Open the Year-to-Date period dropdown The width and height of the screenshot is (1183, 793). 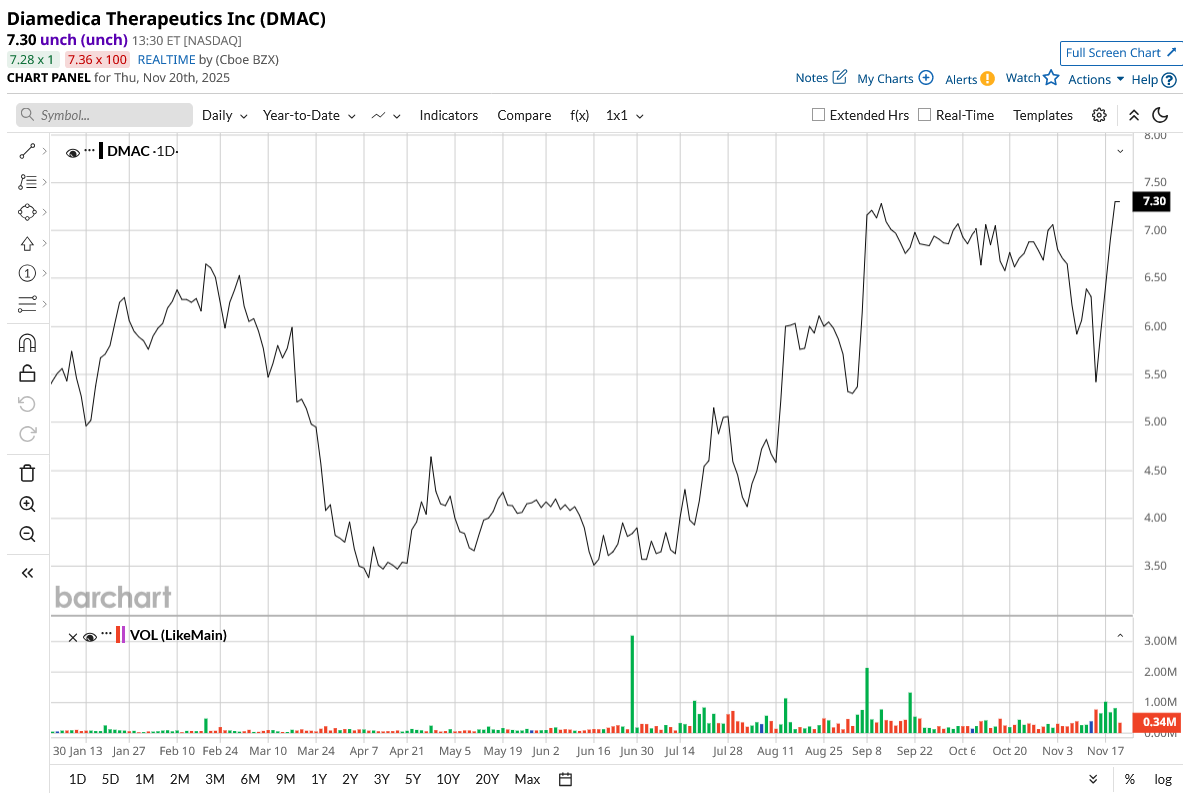[x=309, y=115]
